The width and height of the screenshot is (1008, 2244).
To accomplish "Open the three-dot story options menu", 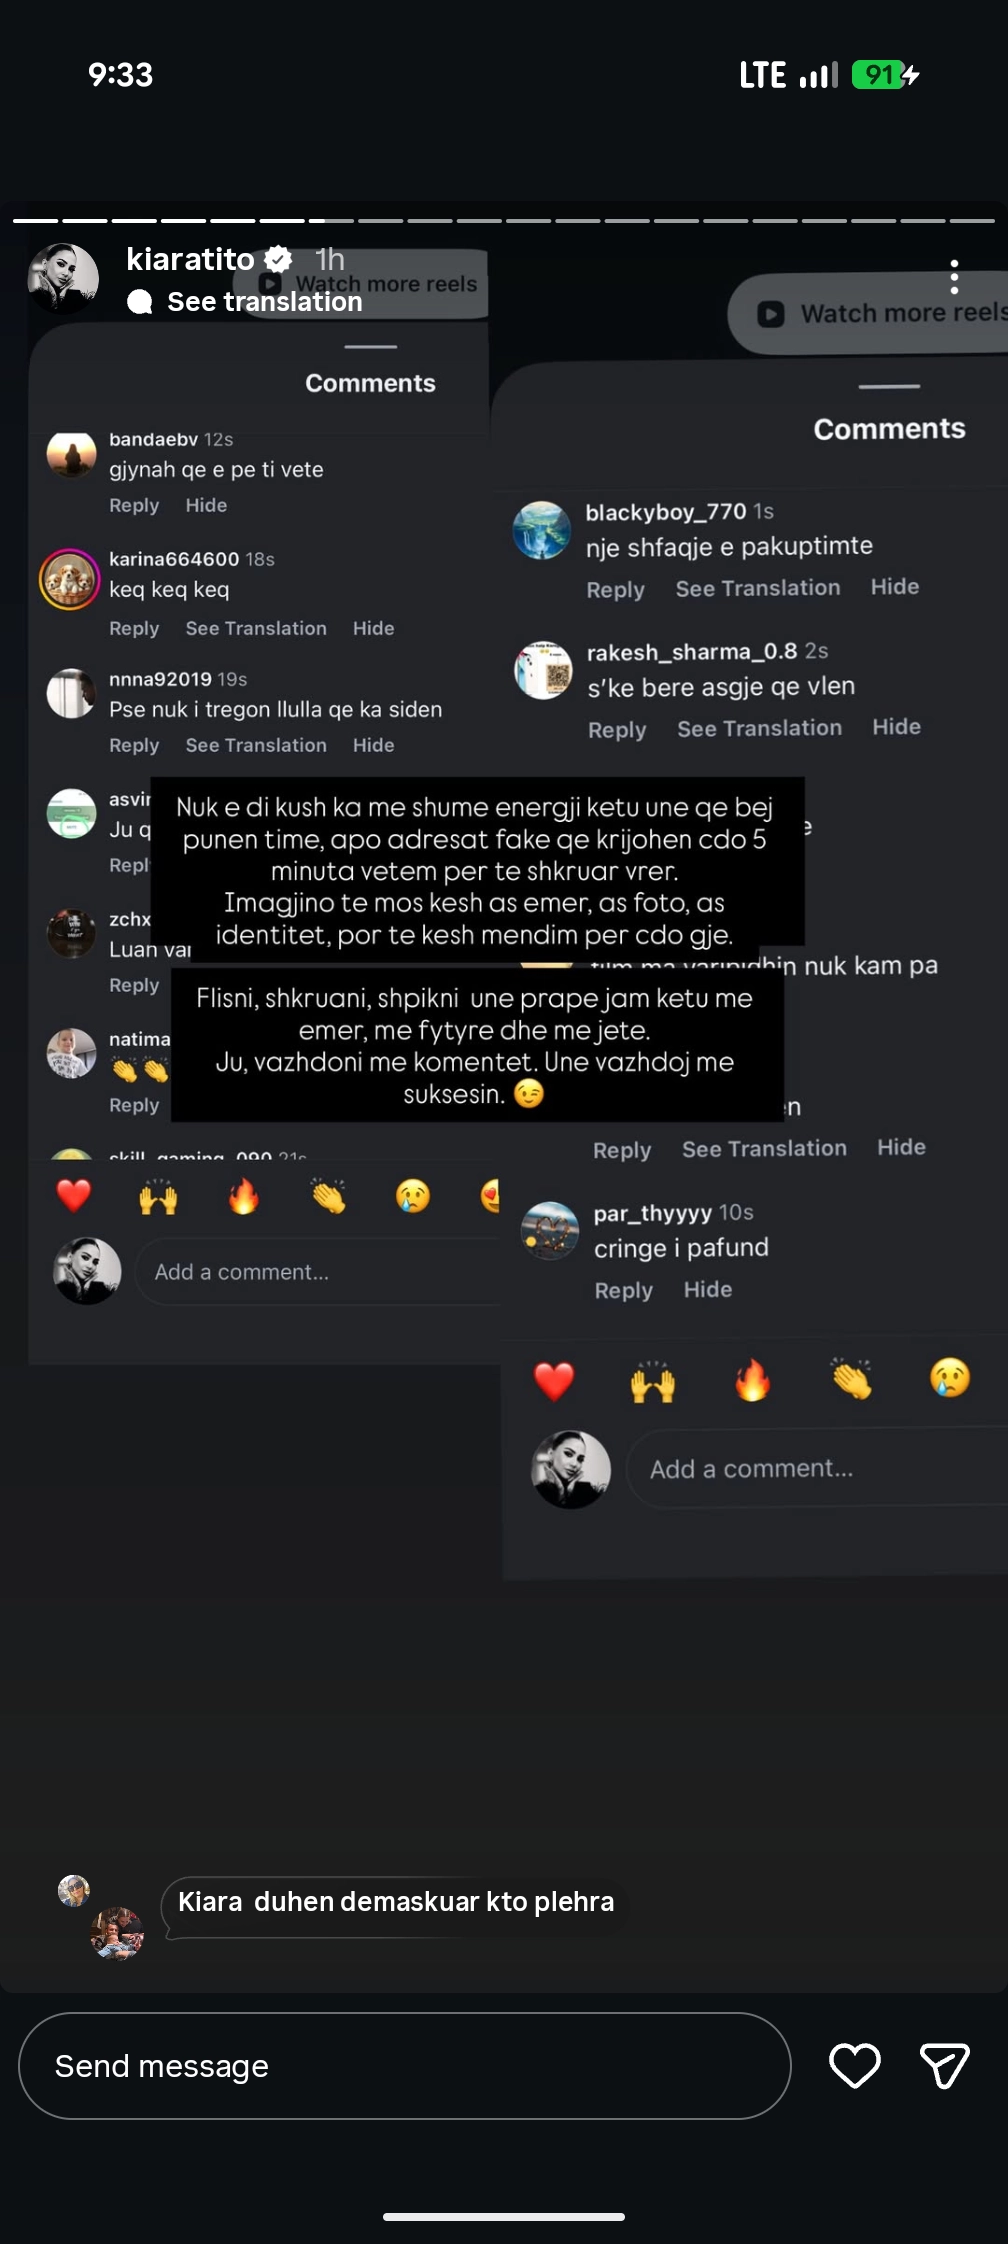I will pyautogui.click(x=954, y=277).
